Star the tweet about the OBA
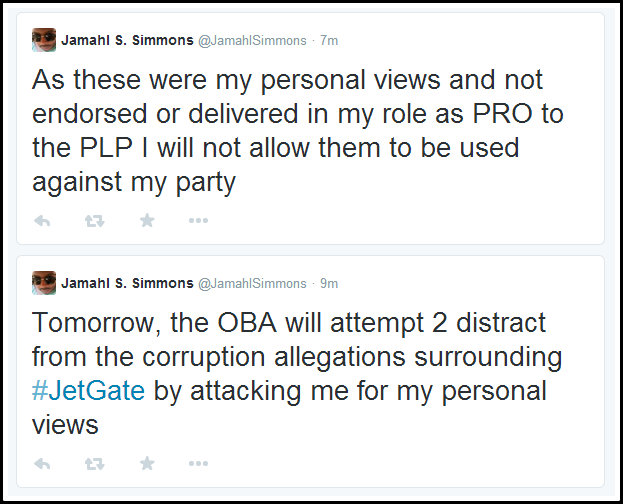 pos(147,464)
